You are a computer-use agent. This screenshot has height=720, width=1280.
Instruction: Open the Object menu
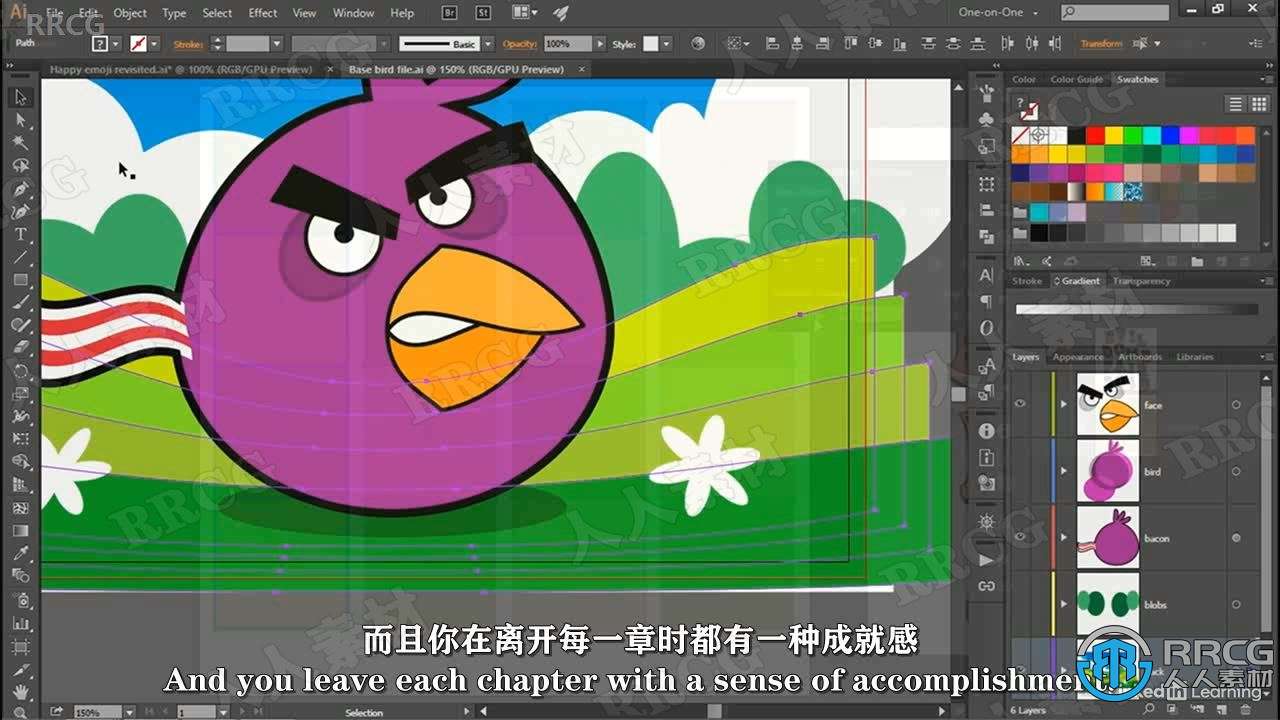coord(130,13)
